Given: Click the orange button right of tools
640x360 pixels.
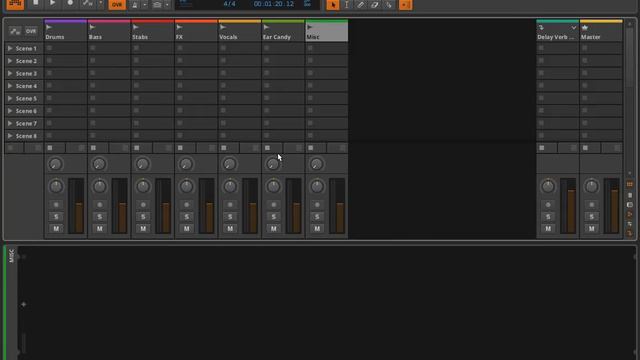Looking at the screenshot, I should pos(405,4).
